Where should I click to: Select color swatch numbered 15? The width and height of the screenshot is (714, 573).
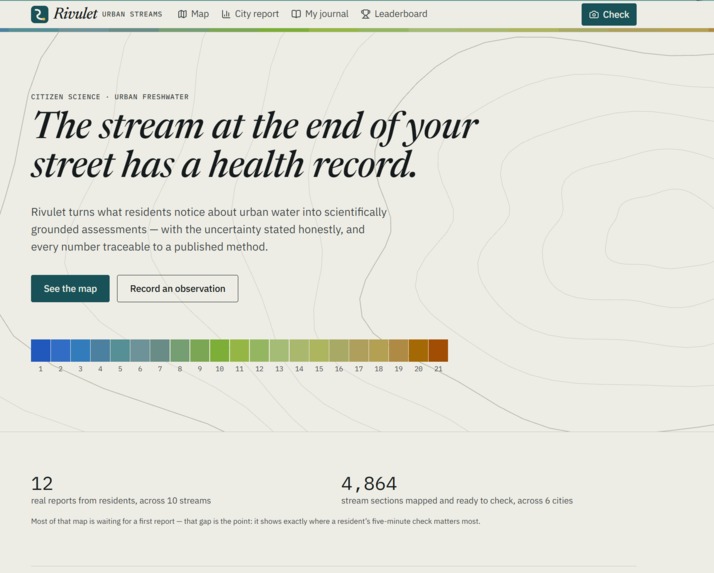tap(319, 350)
